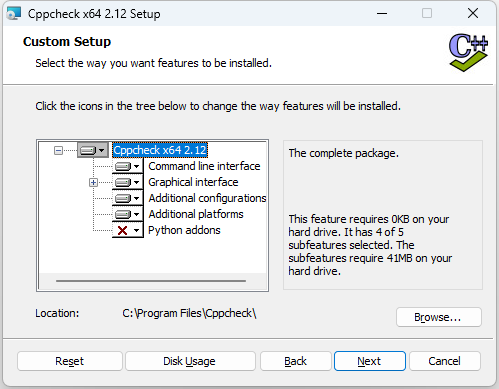The height and width of the screenshot is (389, 499).
Task: Proceed with the Next button
Action: 370,361
